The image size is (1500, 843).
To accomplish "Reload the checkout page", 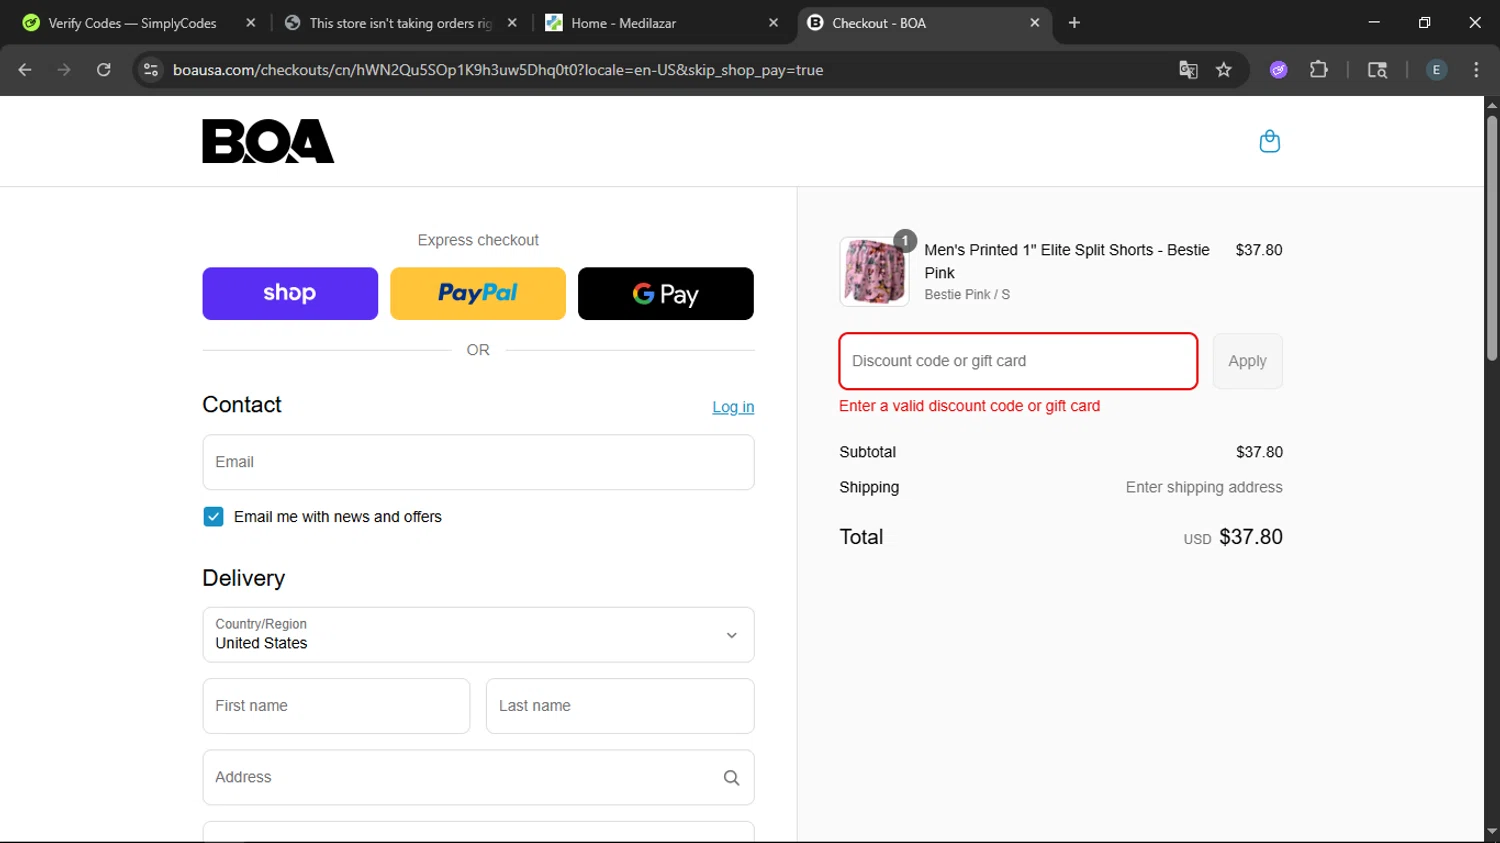I will pyautogui.click(x=103, y=70).
